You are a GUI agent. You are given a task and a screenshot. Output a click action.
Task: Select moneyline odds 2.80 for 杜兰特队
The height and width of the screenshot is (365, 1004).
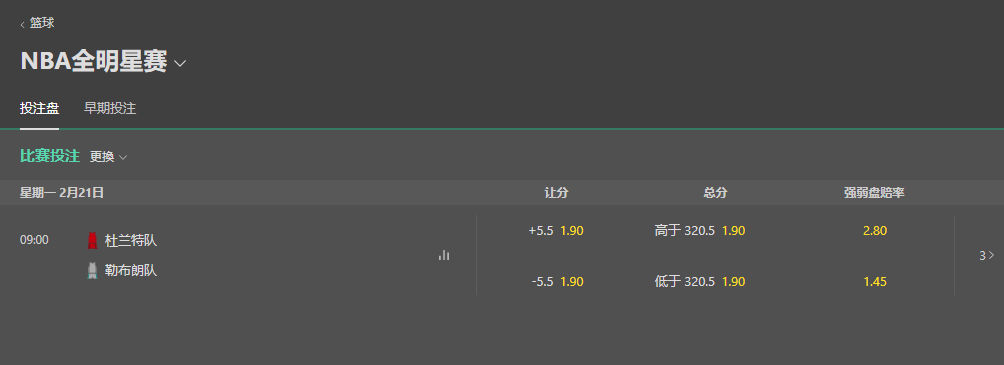tap(875, 231)
